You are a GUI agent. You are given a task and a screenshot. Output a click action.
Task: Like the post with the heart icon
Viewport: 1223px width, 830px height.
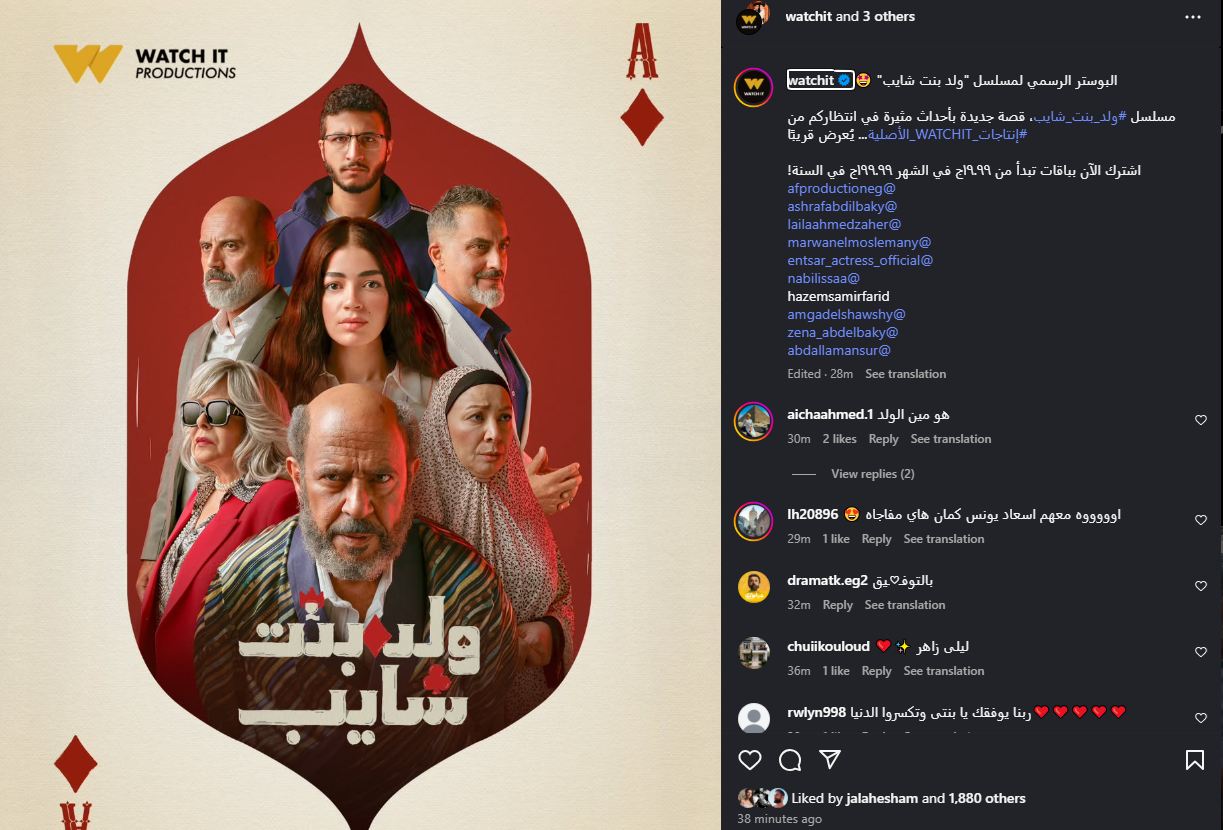pos(750,760)
